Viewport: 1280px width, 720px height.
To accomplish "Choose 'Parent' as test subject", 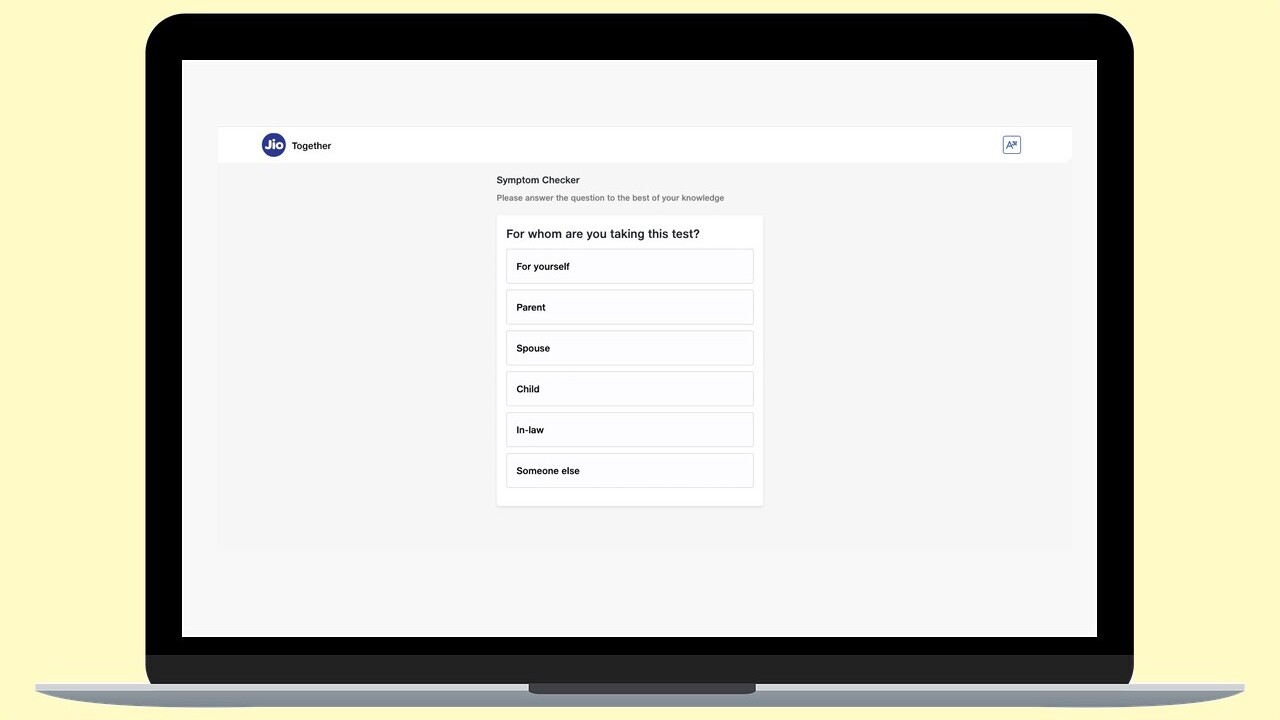I will 629,308.
